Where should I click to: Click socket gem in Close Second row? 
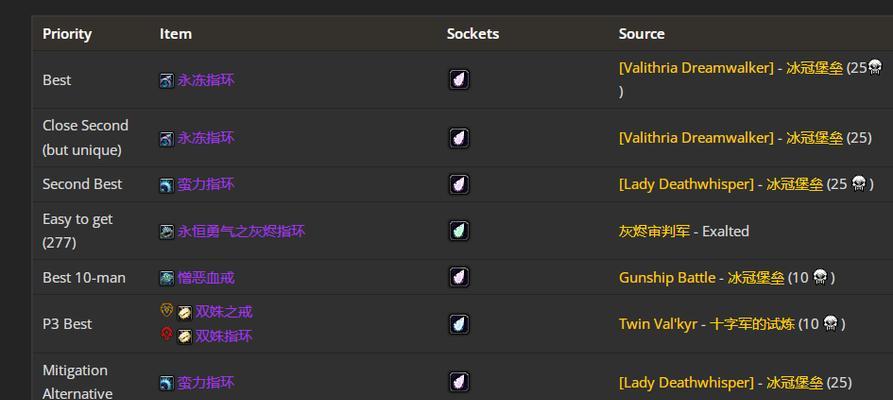point(458,138)
